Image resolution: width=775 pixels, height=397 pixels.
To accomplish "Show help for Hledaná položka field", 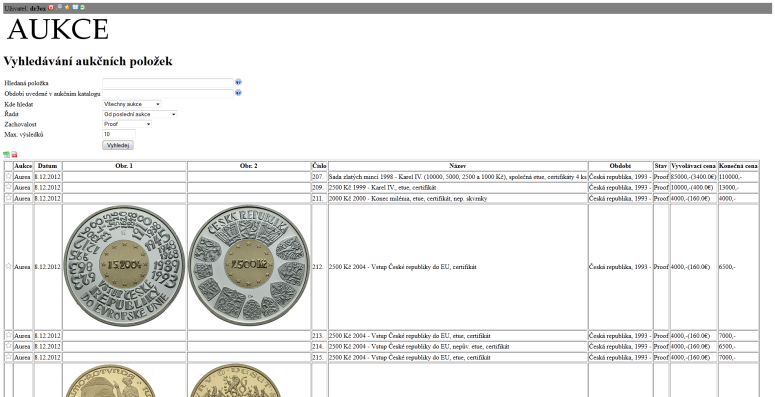I will 238,82.
